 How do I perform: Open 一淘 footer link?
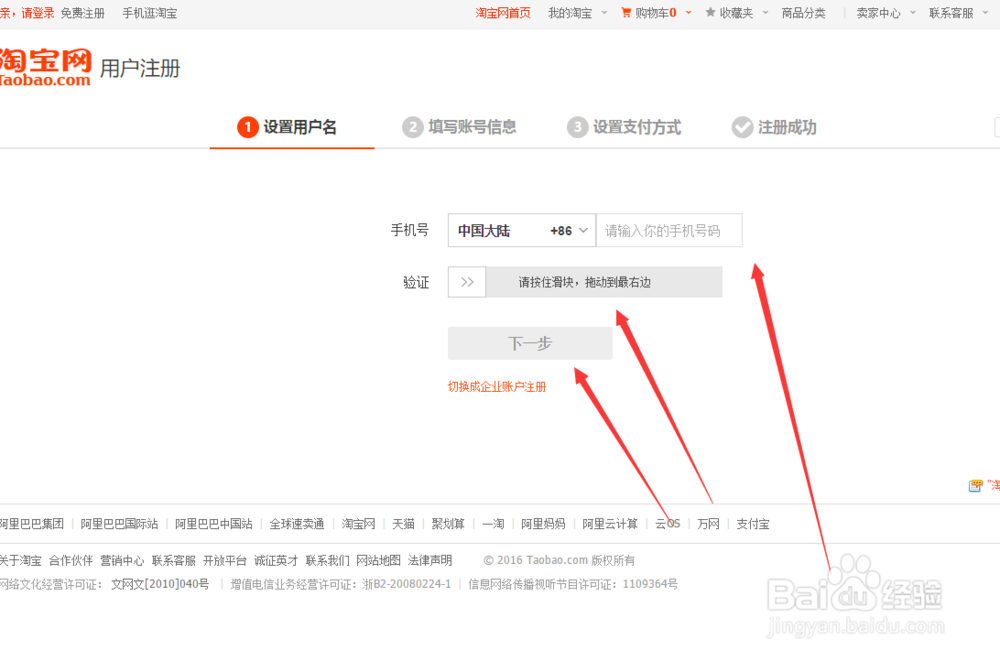click(x=493, y=524)
